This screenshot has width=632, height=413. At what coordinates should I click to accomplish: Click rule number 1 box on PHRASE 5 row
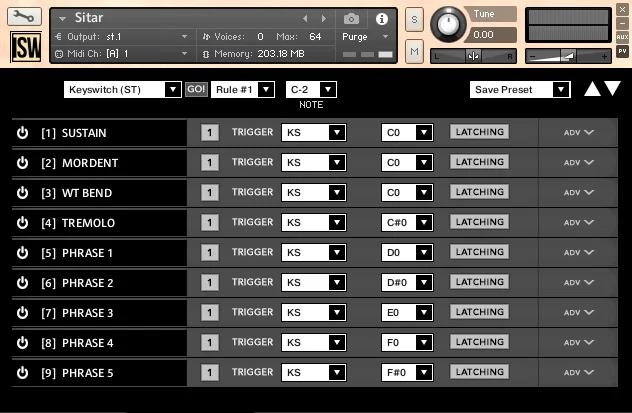[x=210, y=372]
